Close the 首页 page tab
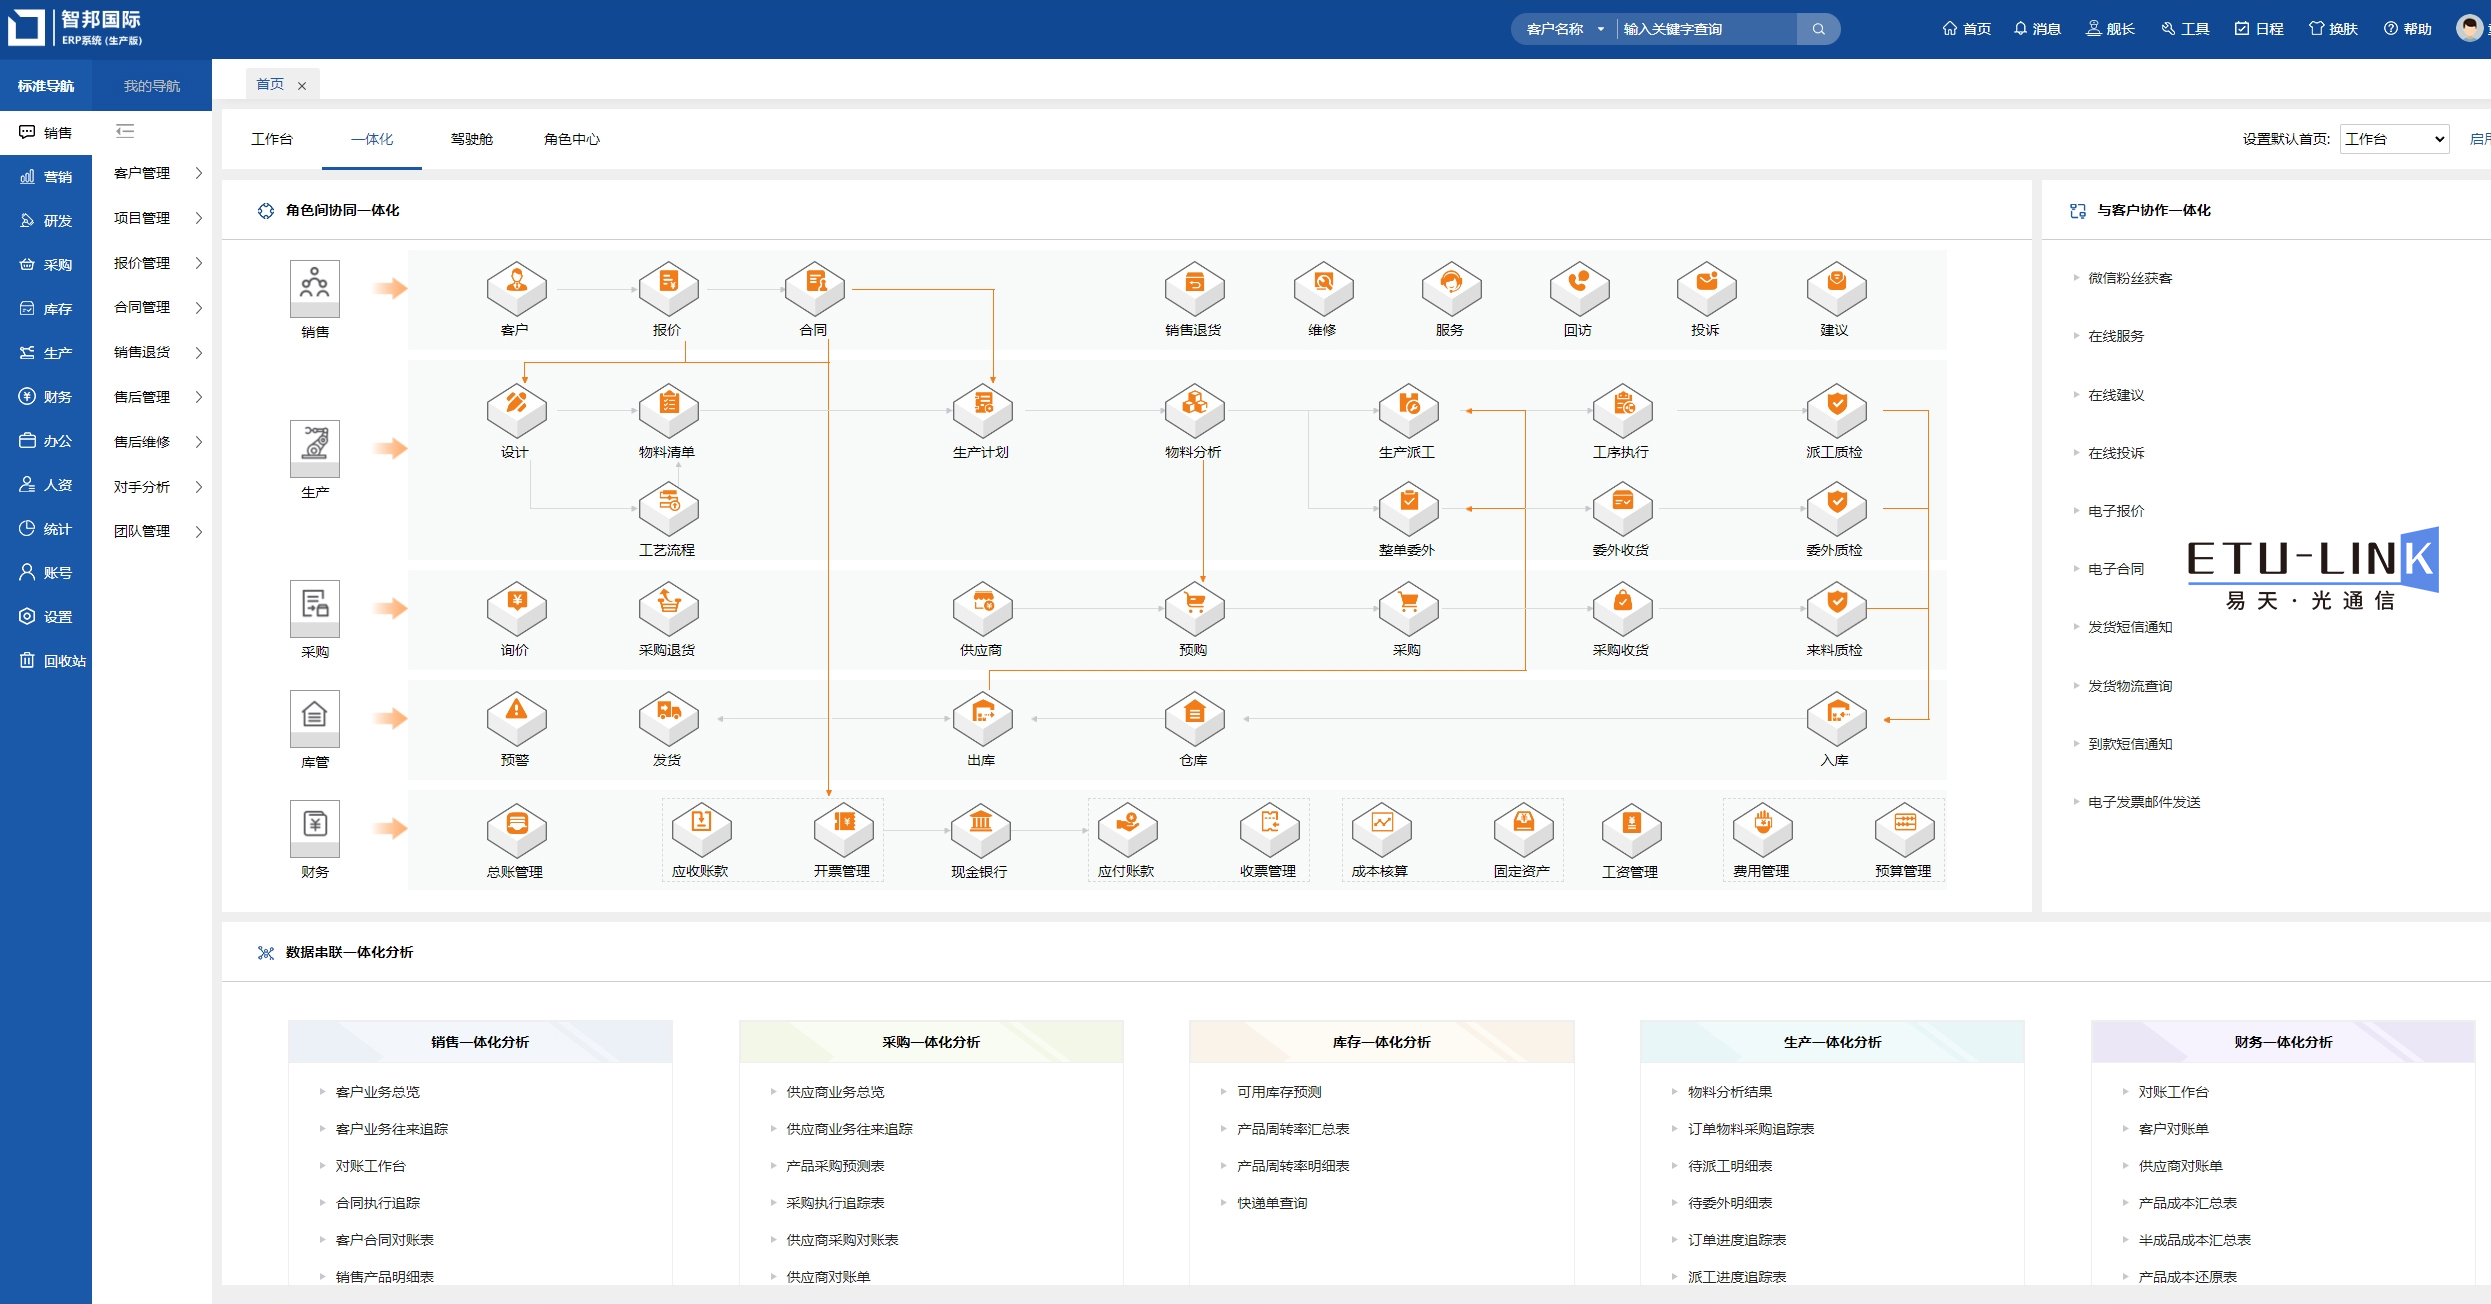 pyautogui.click(x=301, y=86)
